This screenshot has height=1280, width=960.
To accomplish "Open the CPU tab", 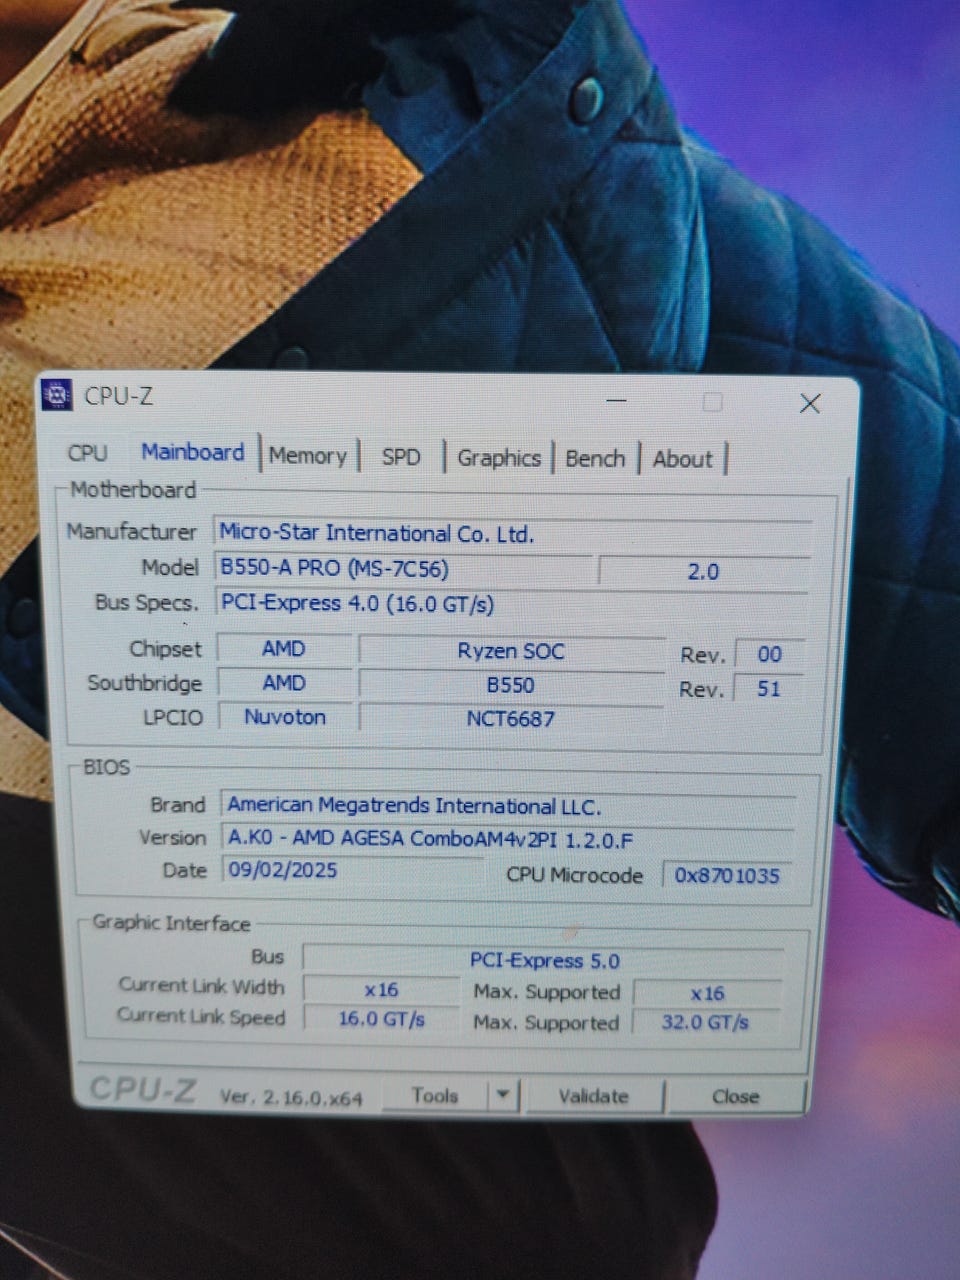I will click(87, 452).
